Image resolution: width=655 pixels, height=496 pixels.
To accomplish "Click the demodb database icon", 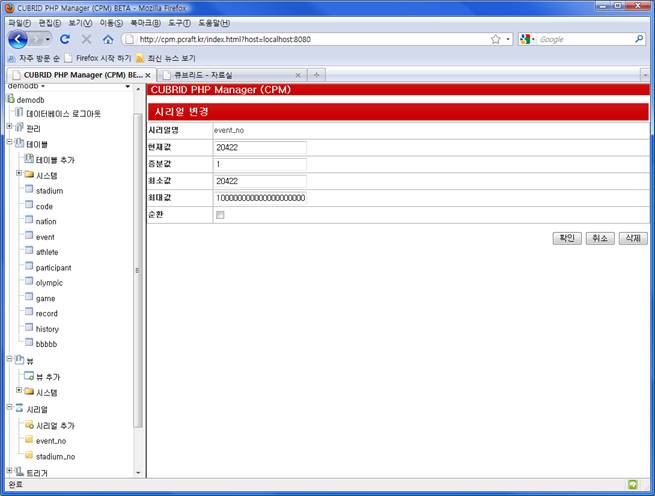I will point(11,99).
